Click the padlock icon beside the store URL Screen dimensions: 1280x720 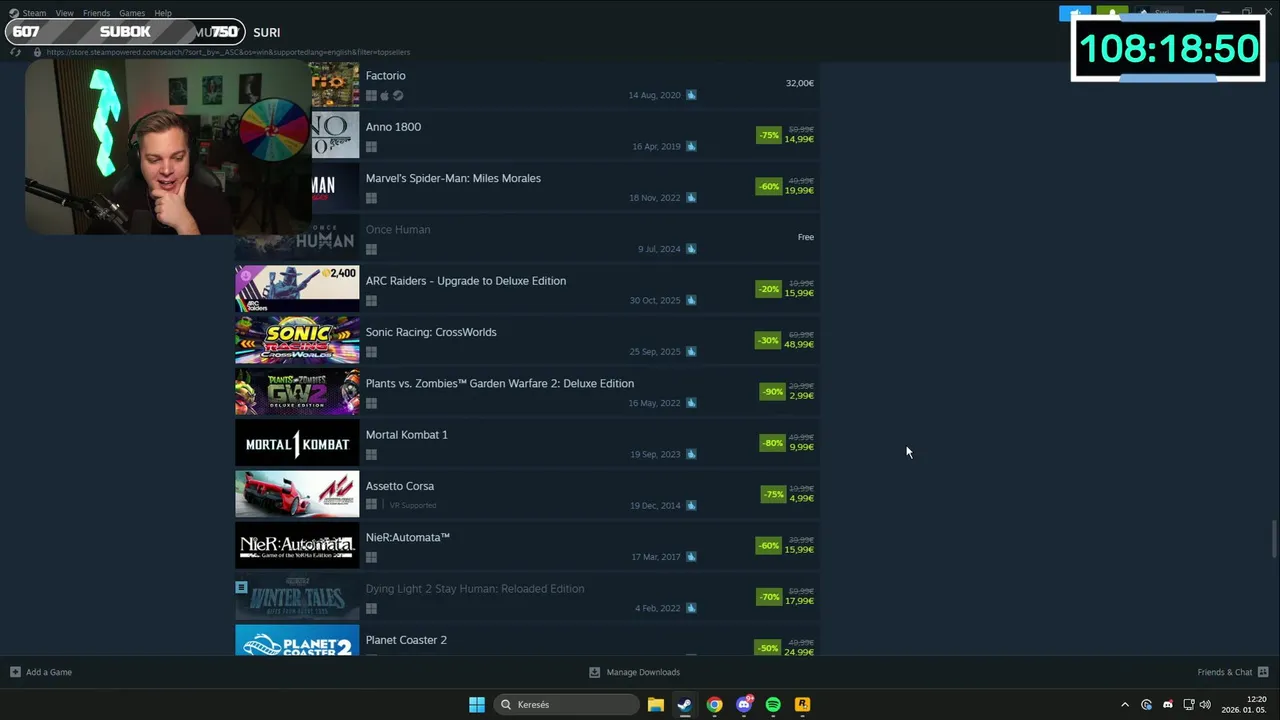[x=37, y=52]
